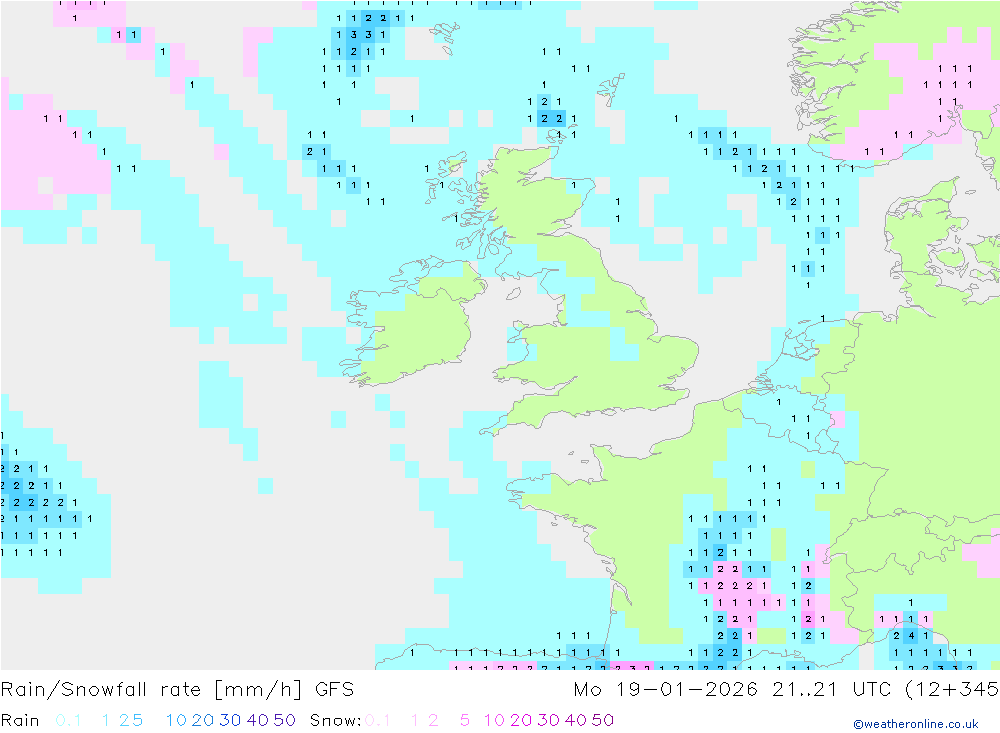Image resolution: width=1000 pixels, height=733 pixels.
Task: Select the Snow 0.1 legend value
Action: point(378,720)
